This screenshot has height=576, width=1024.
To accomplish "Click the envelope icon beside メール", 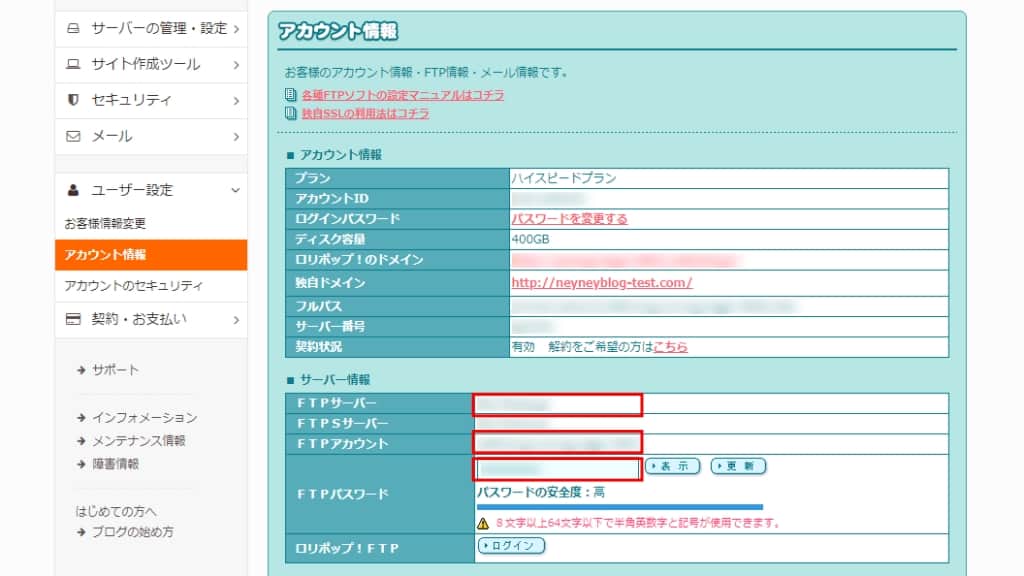I will [73, 136].
